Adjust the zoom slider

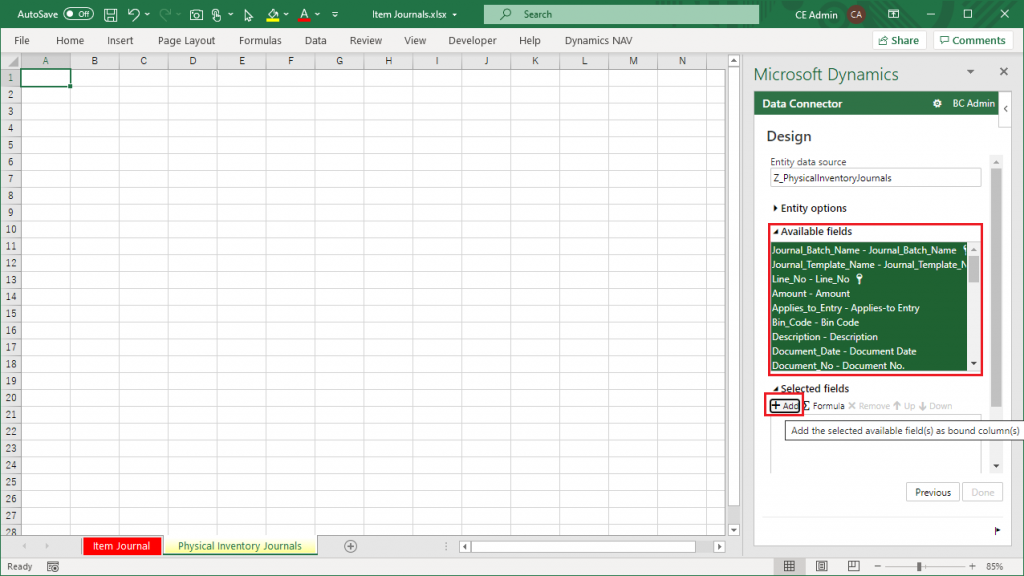pyautogui.click(x=919, y=566)
